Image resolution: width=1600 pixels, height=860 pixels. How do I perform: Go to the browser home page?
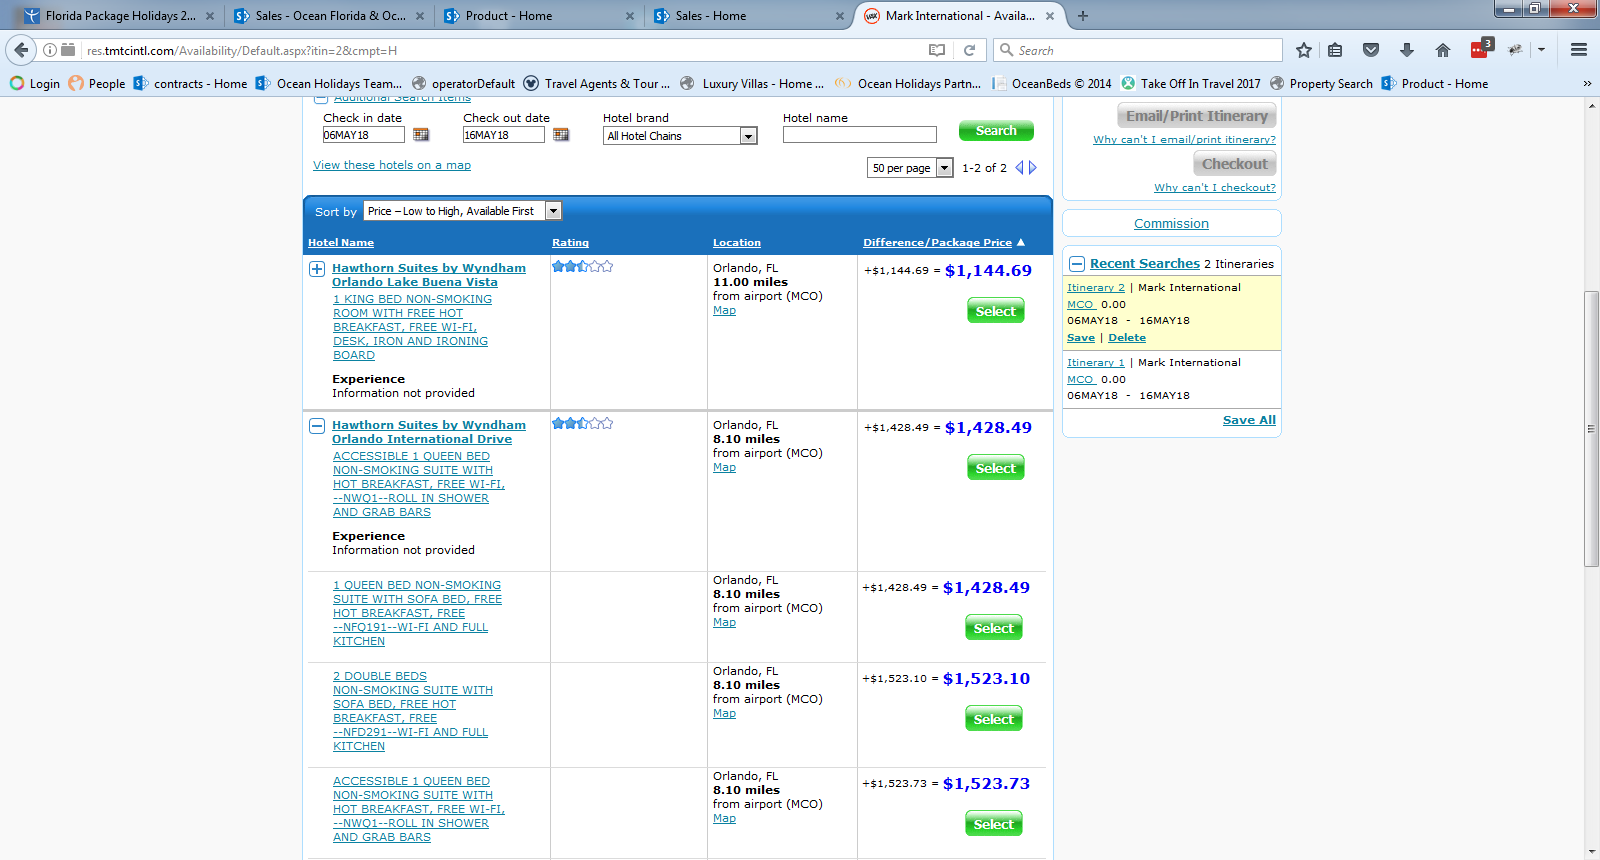pos(1442,50)
